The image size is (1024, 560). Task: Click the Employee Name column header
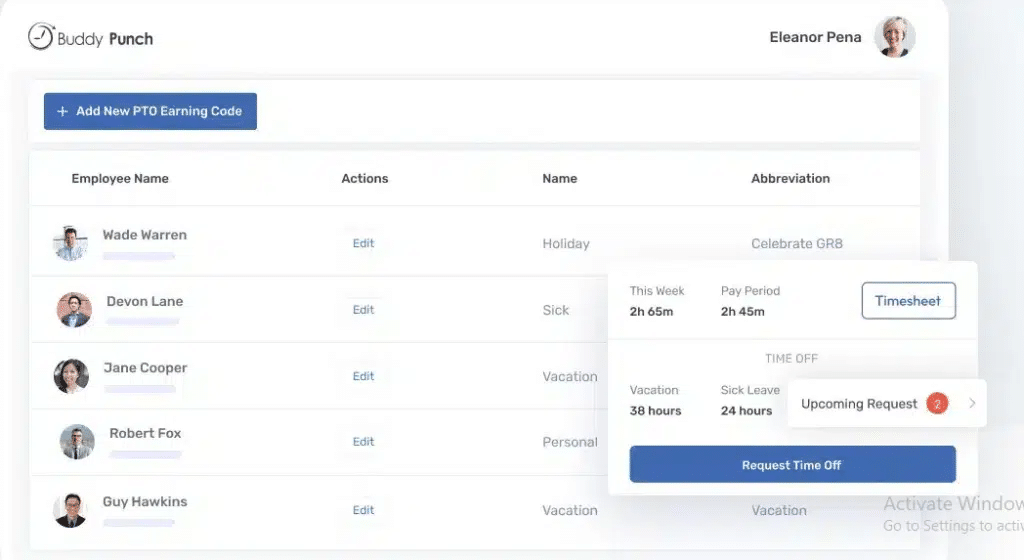[120, 179]
